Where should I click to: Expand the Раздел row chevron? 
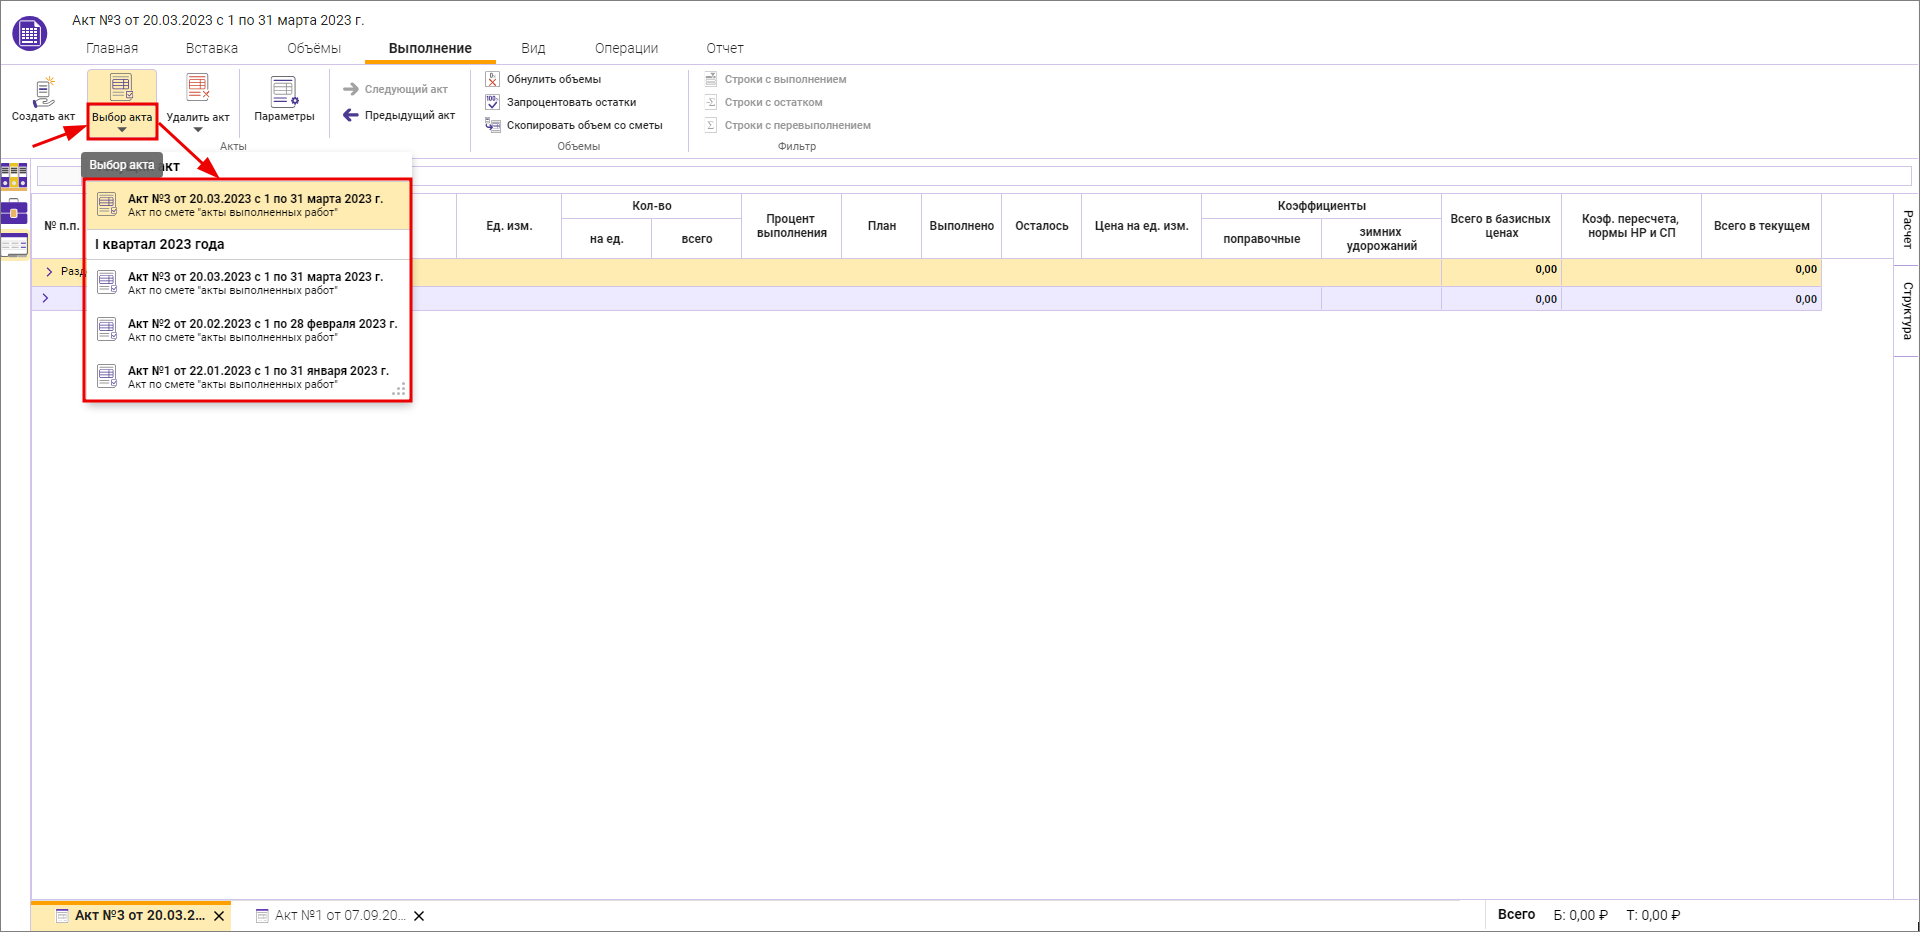pyautogui.click(x=49, y=272)
